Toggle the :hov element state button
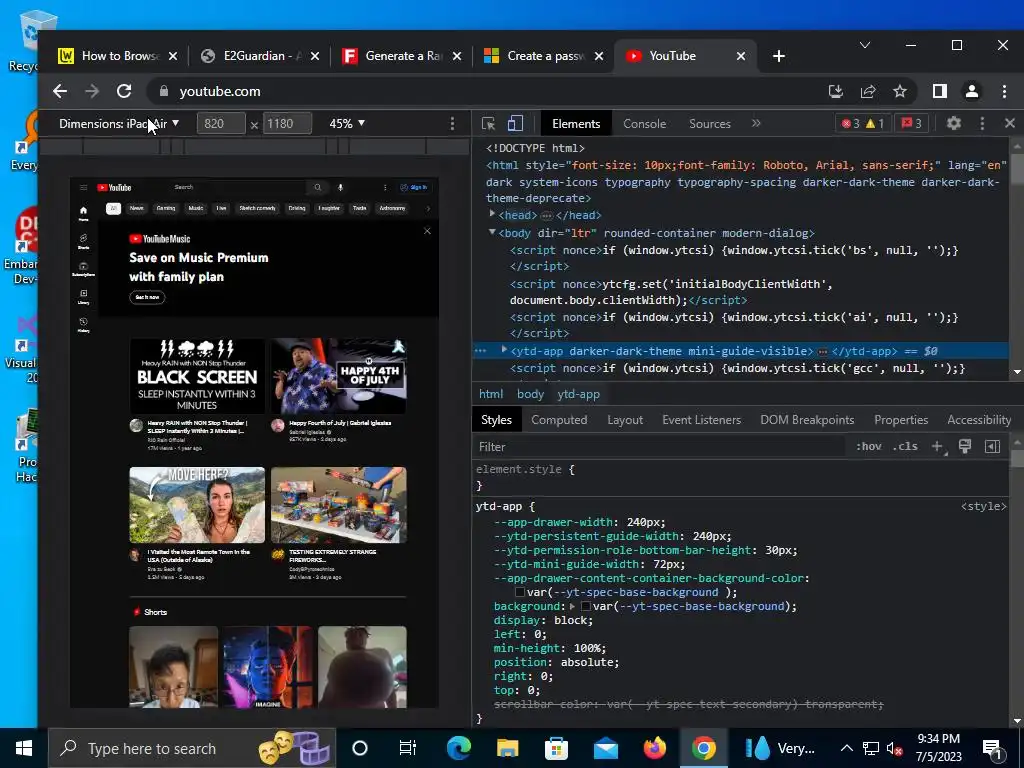The height and width of the screenshot is (768, 1024). point(869,447)
